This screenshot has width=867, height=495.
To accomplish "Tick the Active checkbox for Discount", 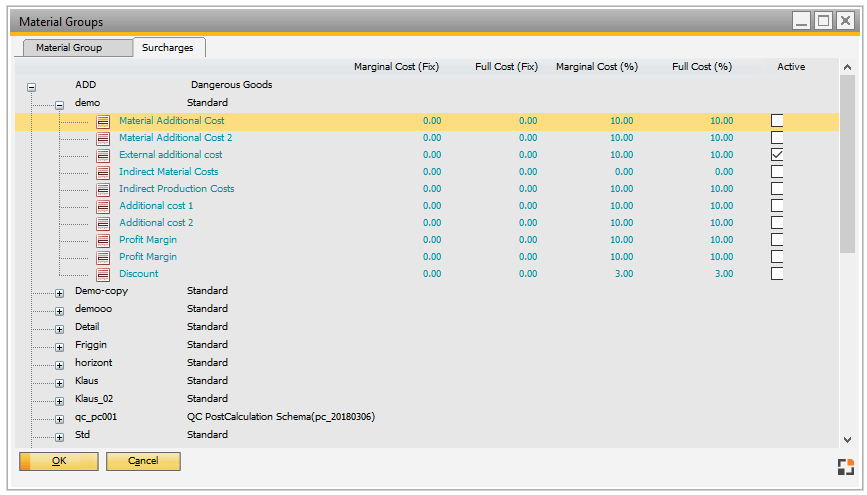I will 777,274.
